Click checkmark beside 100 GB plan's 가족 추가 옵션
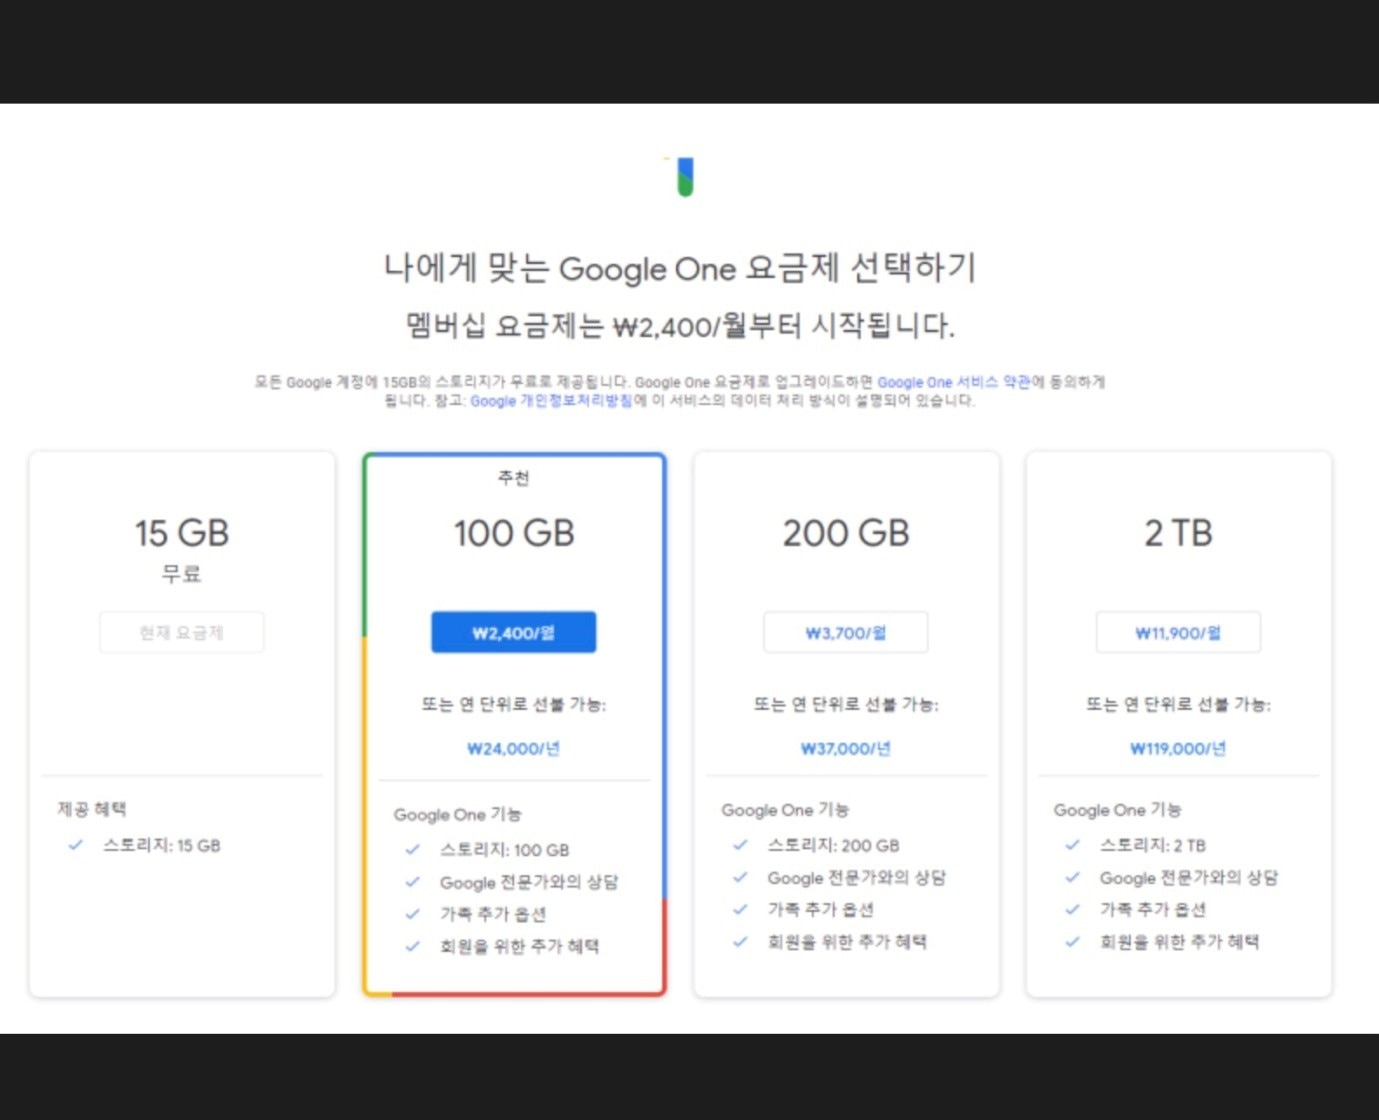The image size is (1379, 1120). [412, 914]
